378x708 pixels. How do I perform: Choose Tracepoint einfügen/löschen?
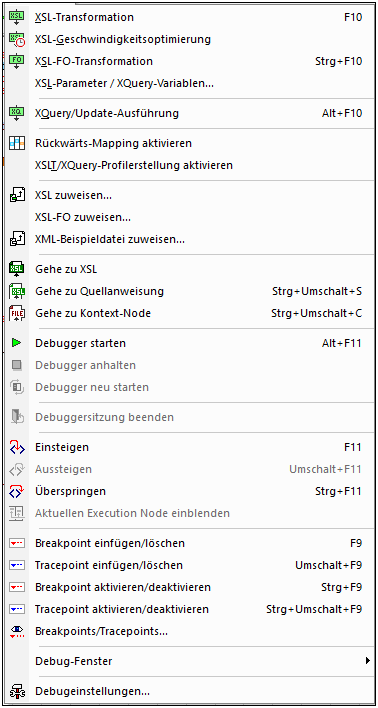189,565
